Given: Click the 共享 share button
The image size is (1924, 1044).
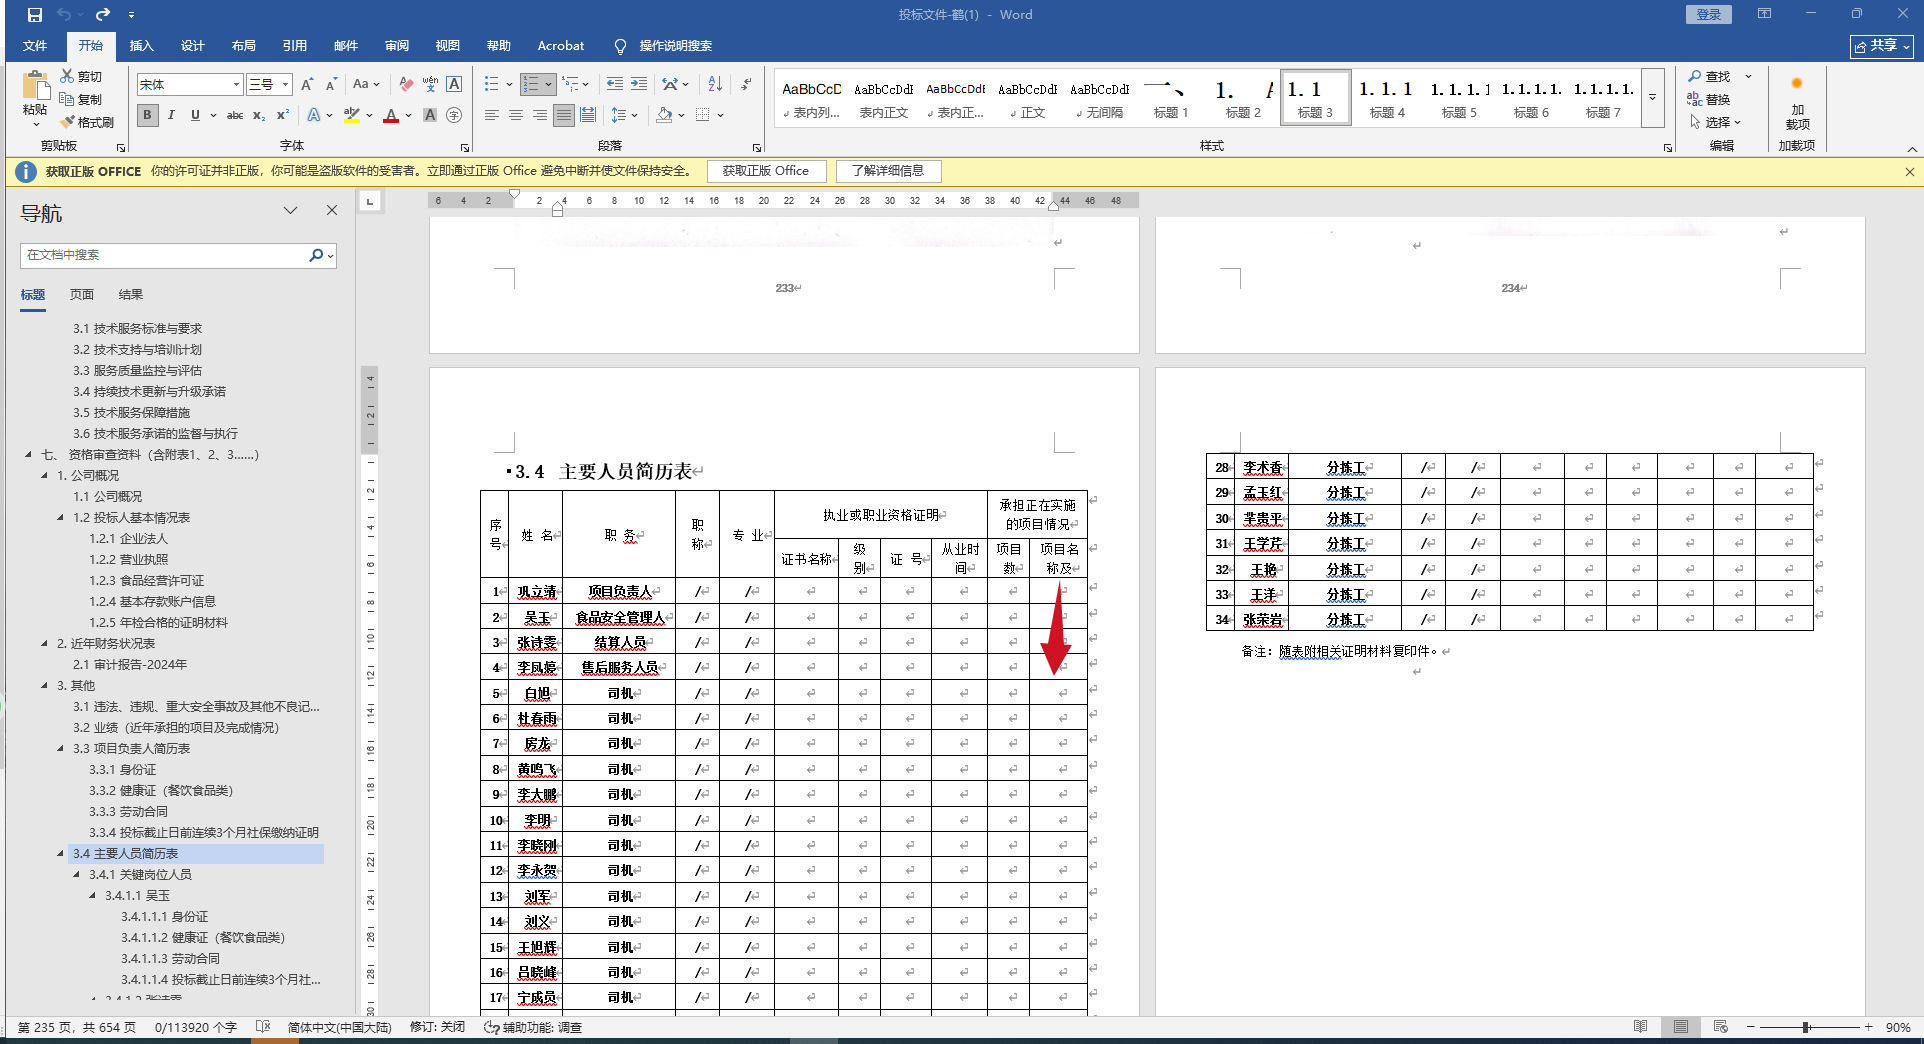Looking at the screenshot, I should 1882,46.
